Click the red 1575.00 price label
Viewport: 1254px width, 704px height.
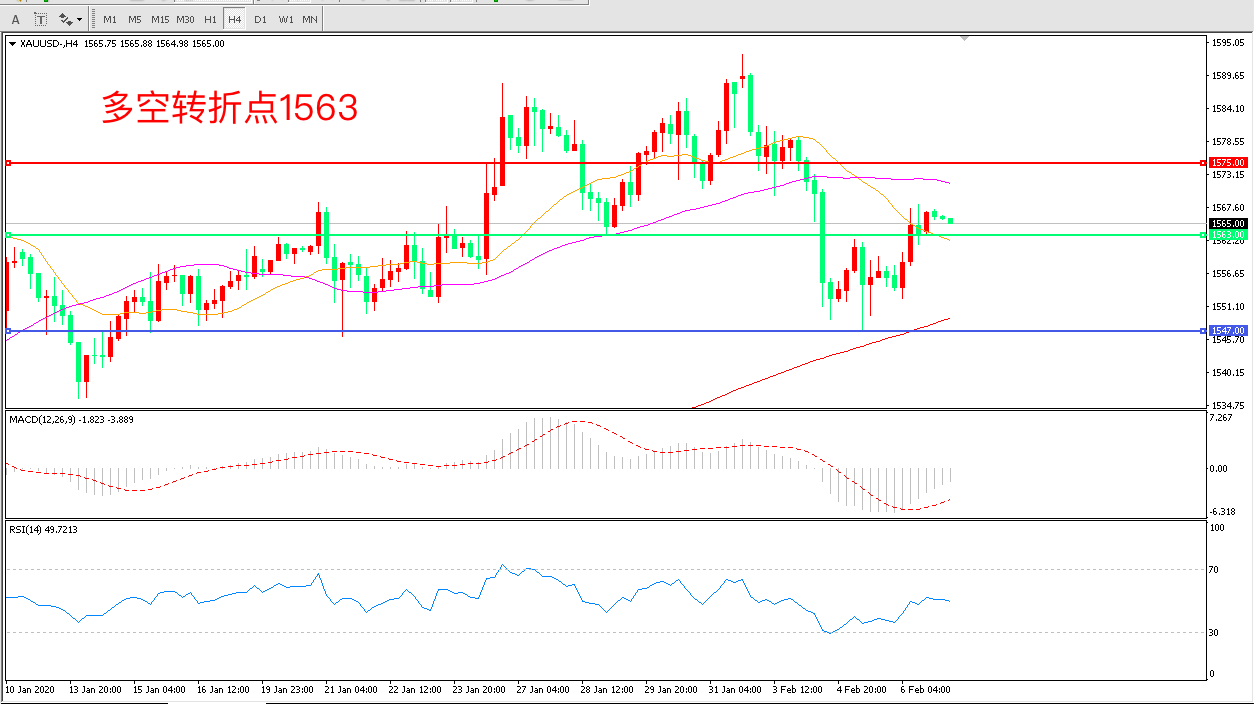tap(1227, 162)
